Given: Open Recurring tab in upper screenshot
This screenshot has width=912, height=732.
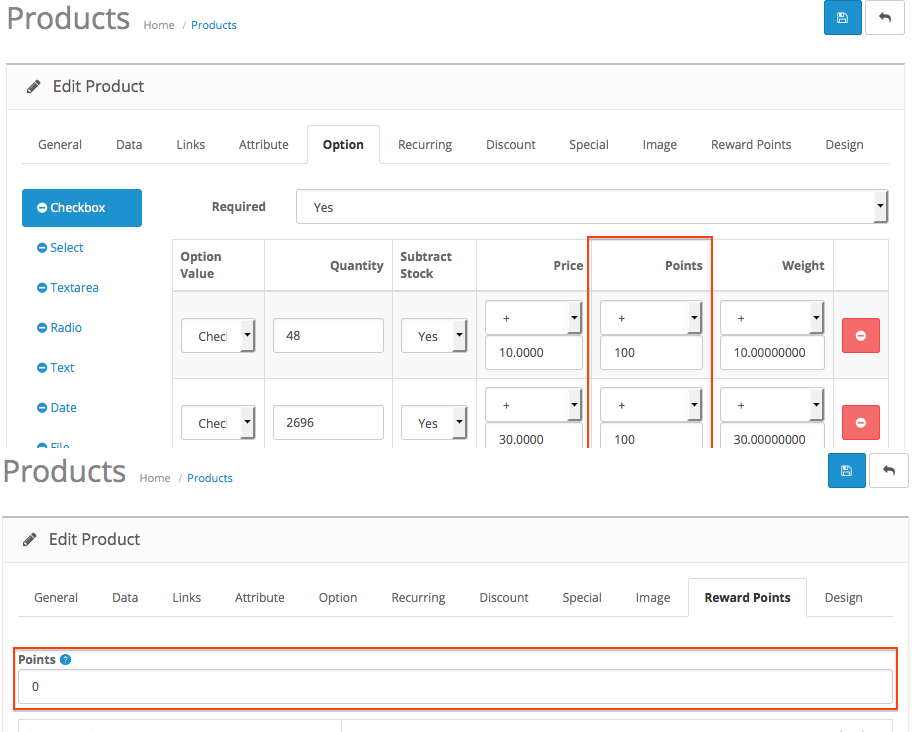Looking at the screenshot, I should click(x=425, y=145).
